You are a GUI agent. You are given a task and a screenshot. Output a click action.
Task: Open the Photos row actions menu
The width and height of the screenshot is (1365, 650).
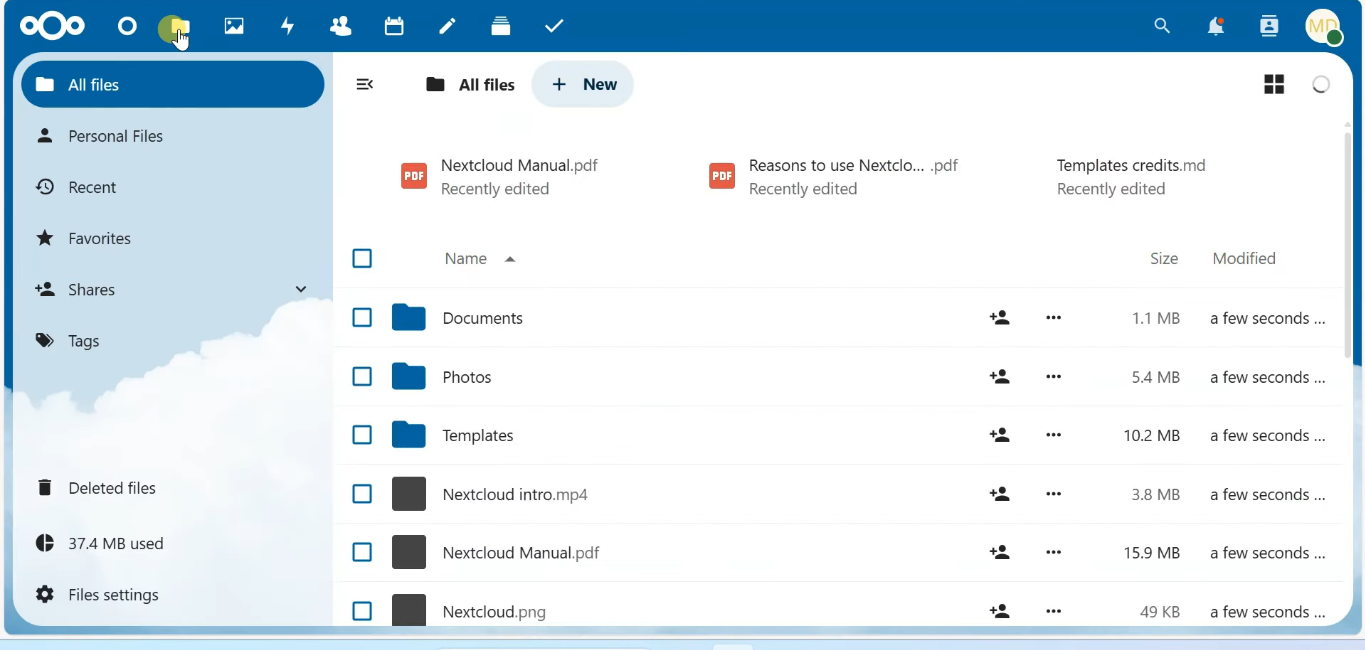pos(1054,378)
